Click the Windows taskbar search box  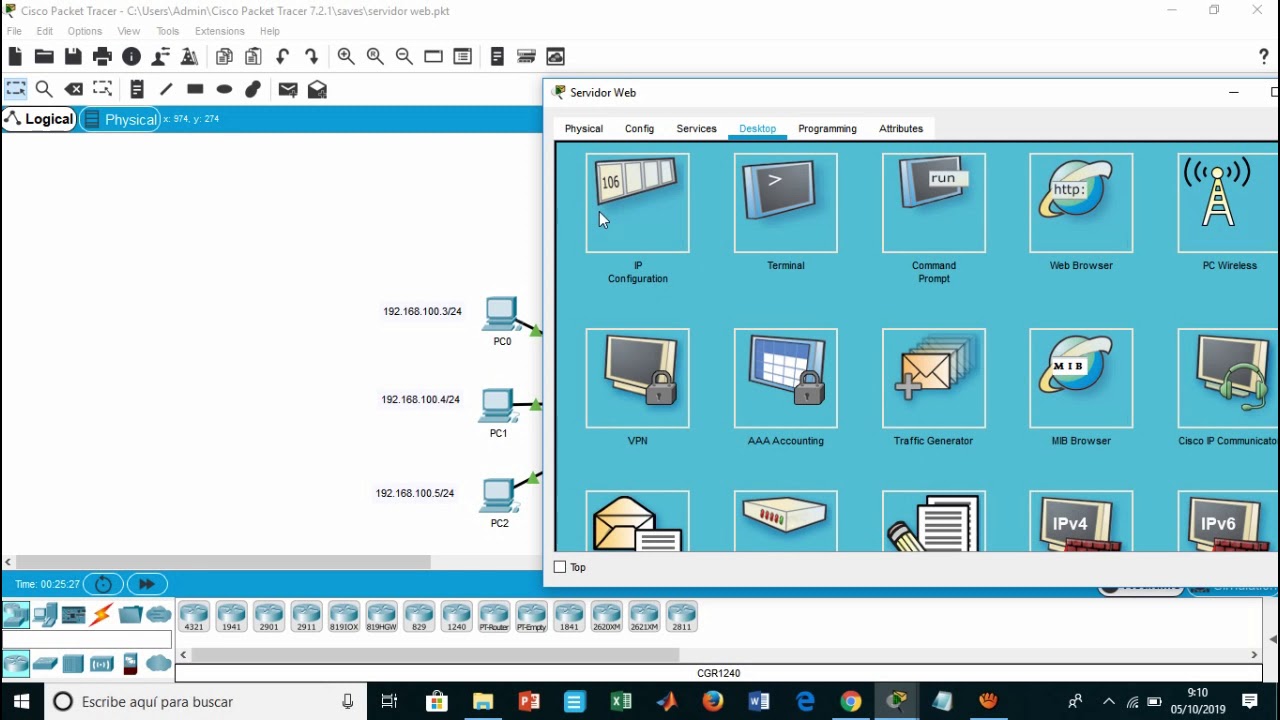[x=206, y=702]
